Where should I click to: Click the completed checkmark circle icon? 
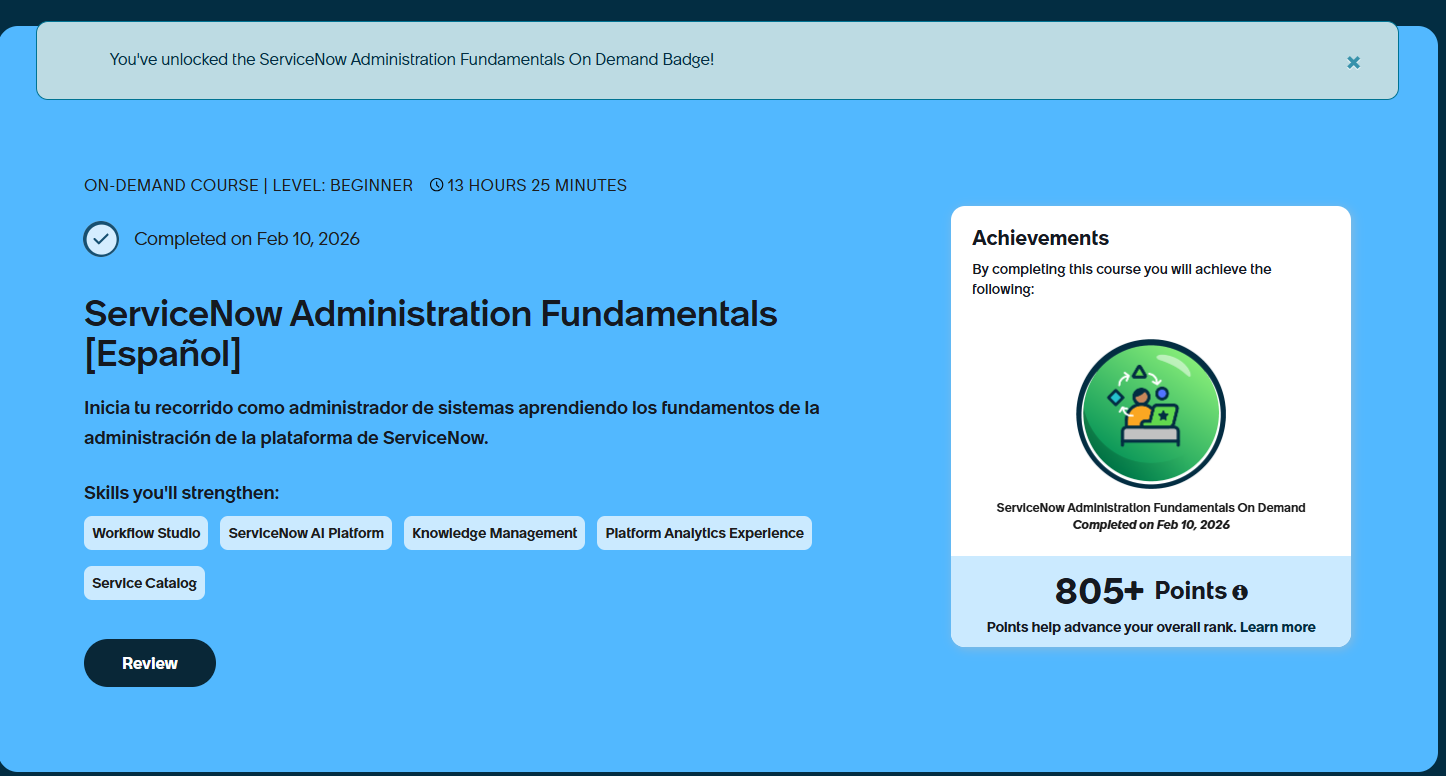click(101, 239)
